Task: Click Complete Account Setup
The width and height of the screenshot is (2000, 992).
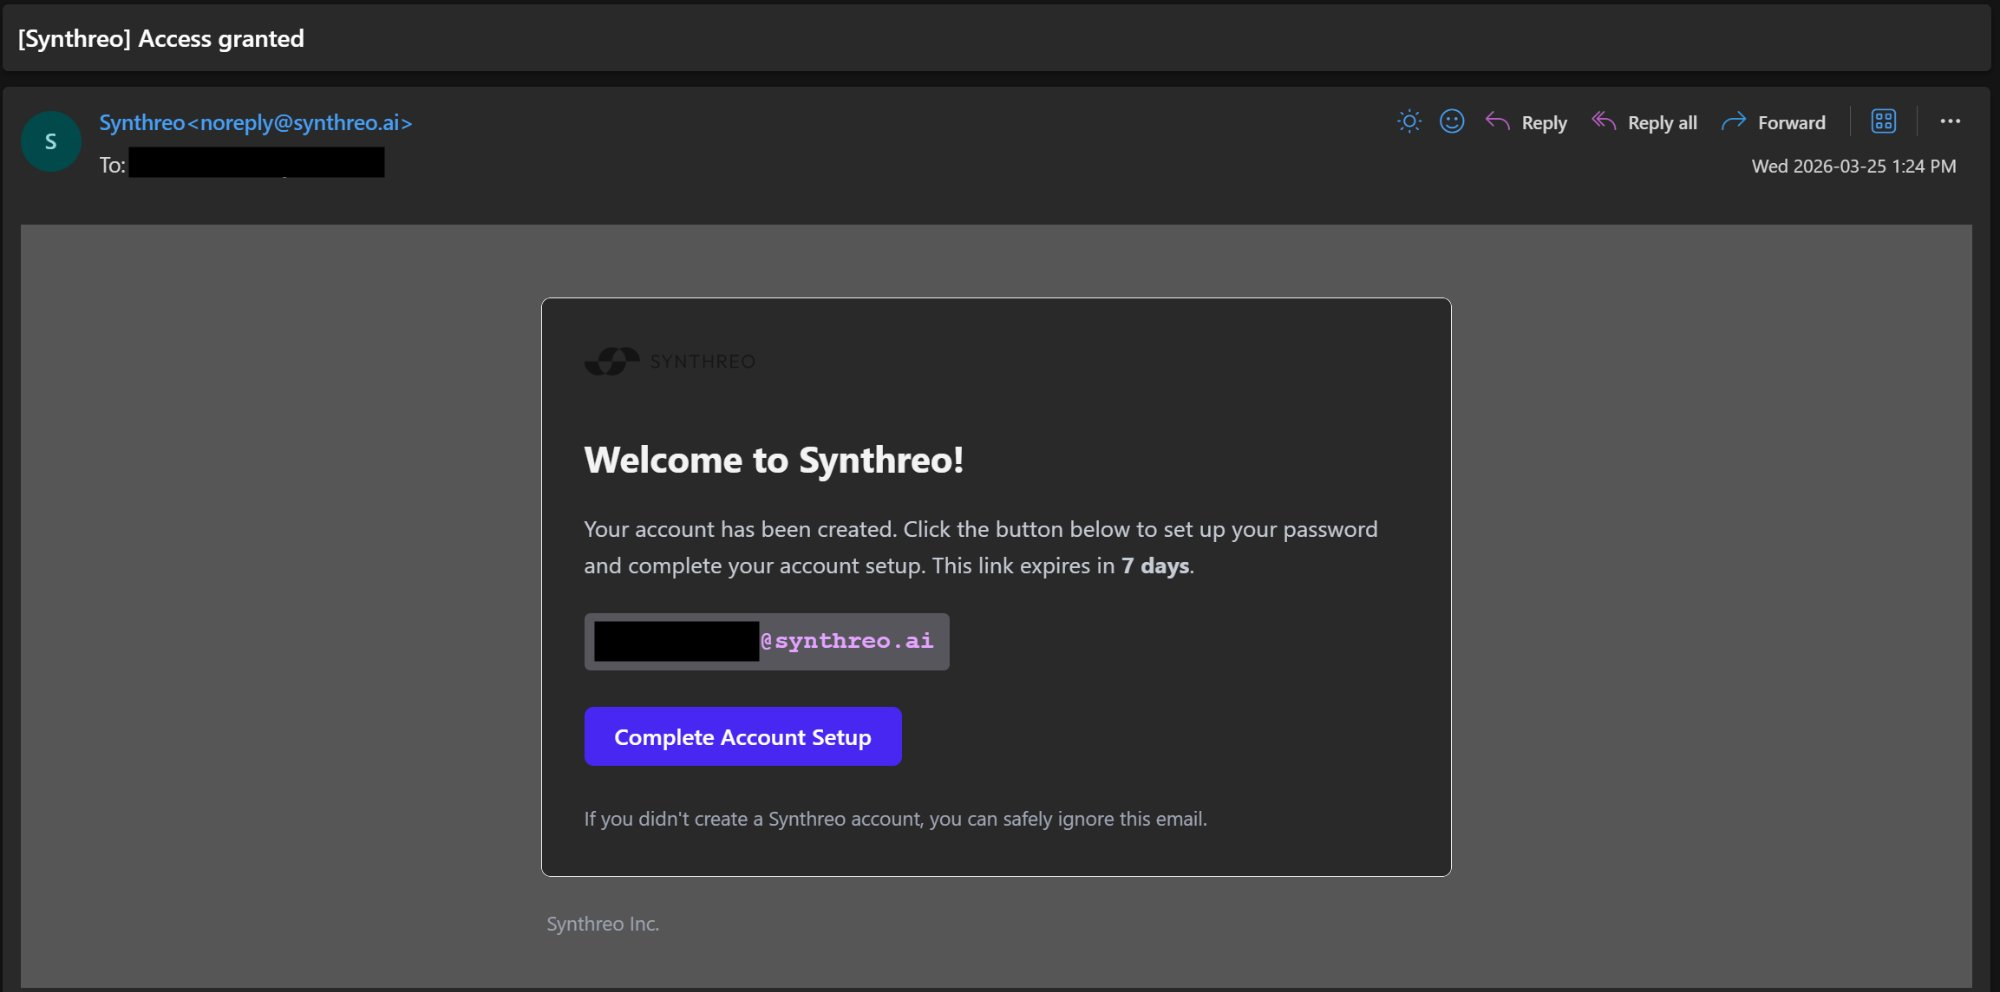Action: [742, 736]
